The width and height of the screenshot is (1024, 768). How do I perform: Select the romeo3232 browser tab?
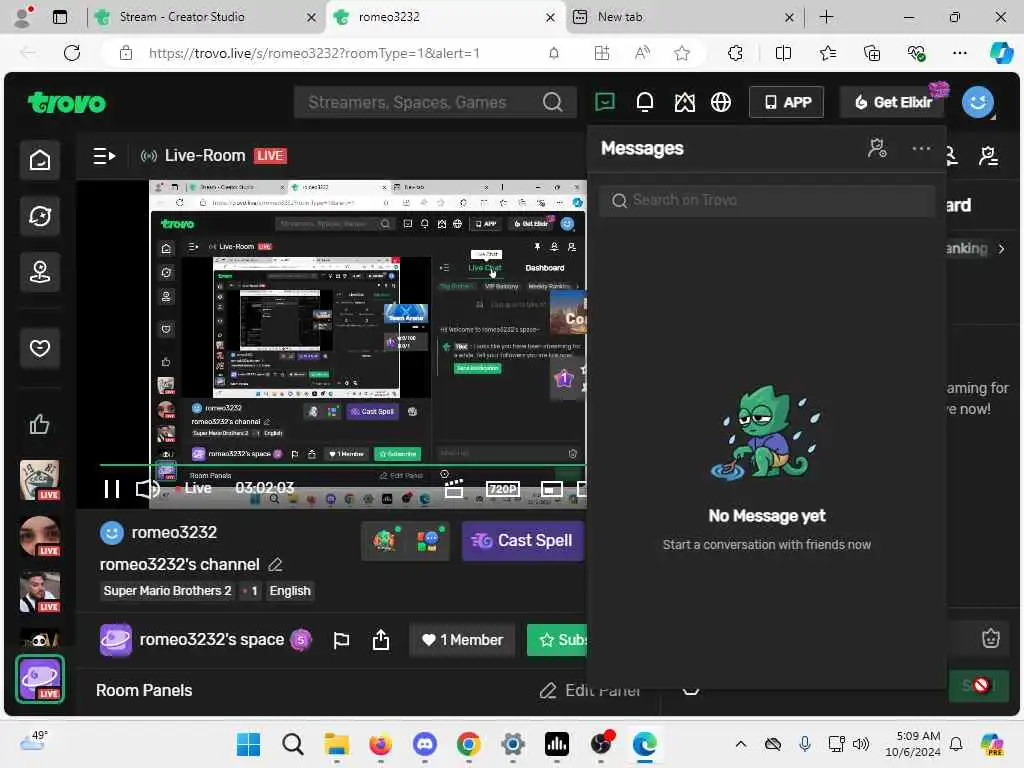tap(444, 17)
